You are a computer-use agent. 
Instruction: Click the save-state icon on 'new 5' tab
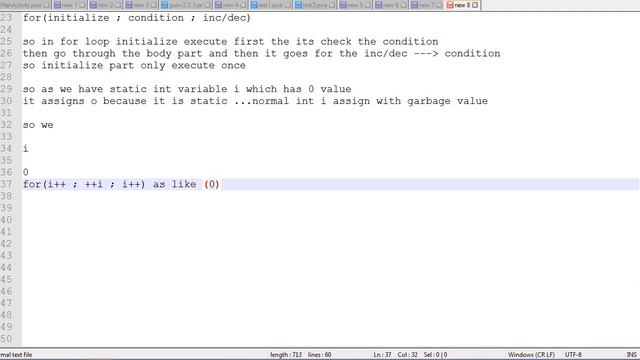coord(343,5)
